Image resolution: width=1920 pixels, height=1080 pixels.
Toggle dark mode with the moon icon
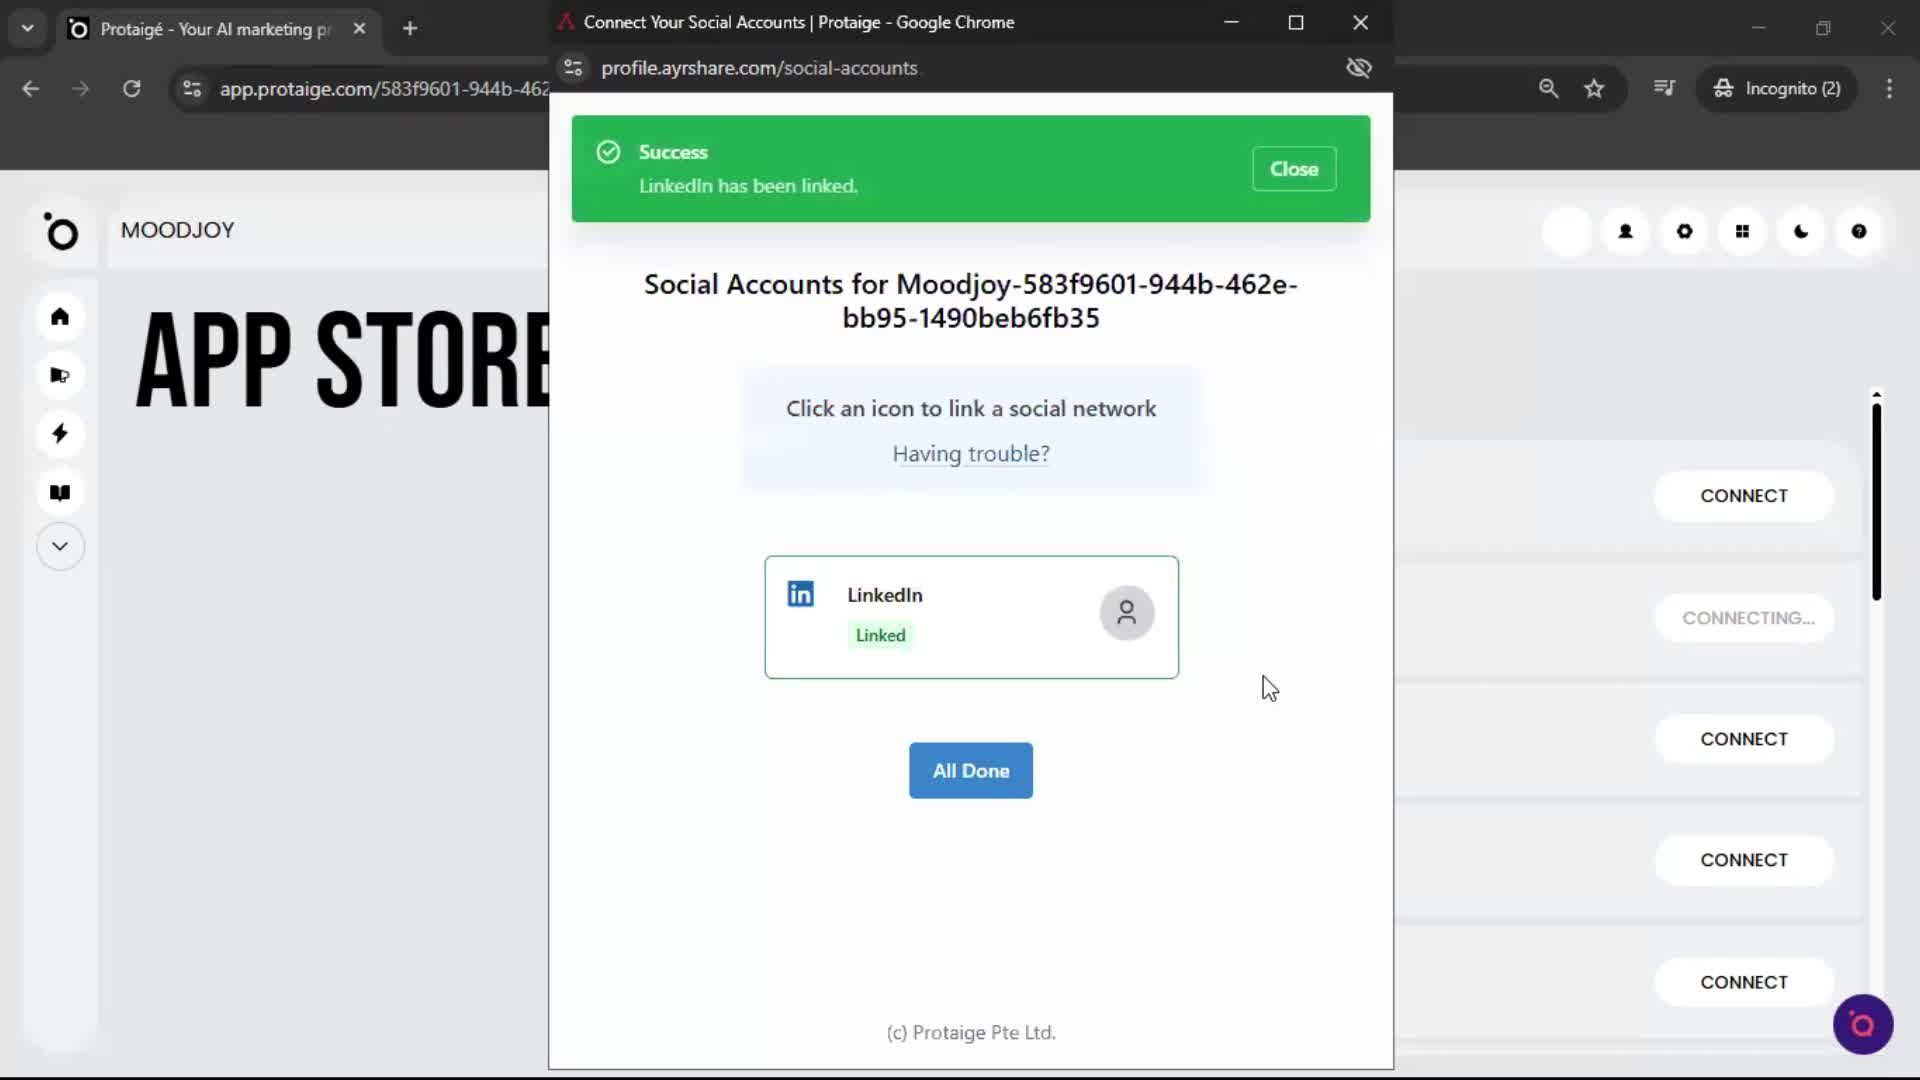tap(1800, 231)
